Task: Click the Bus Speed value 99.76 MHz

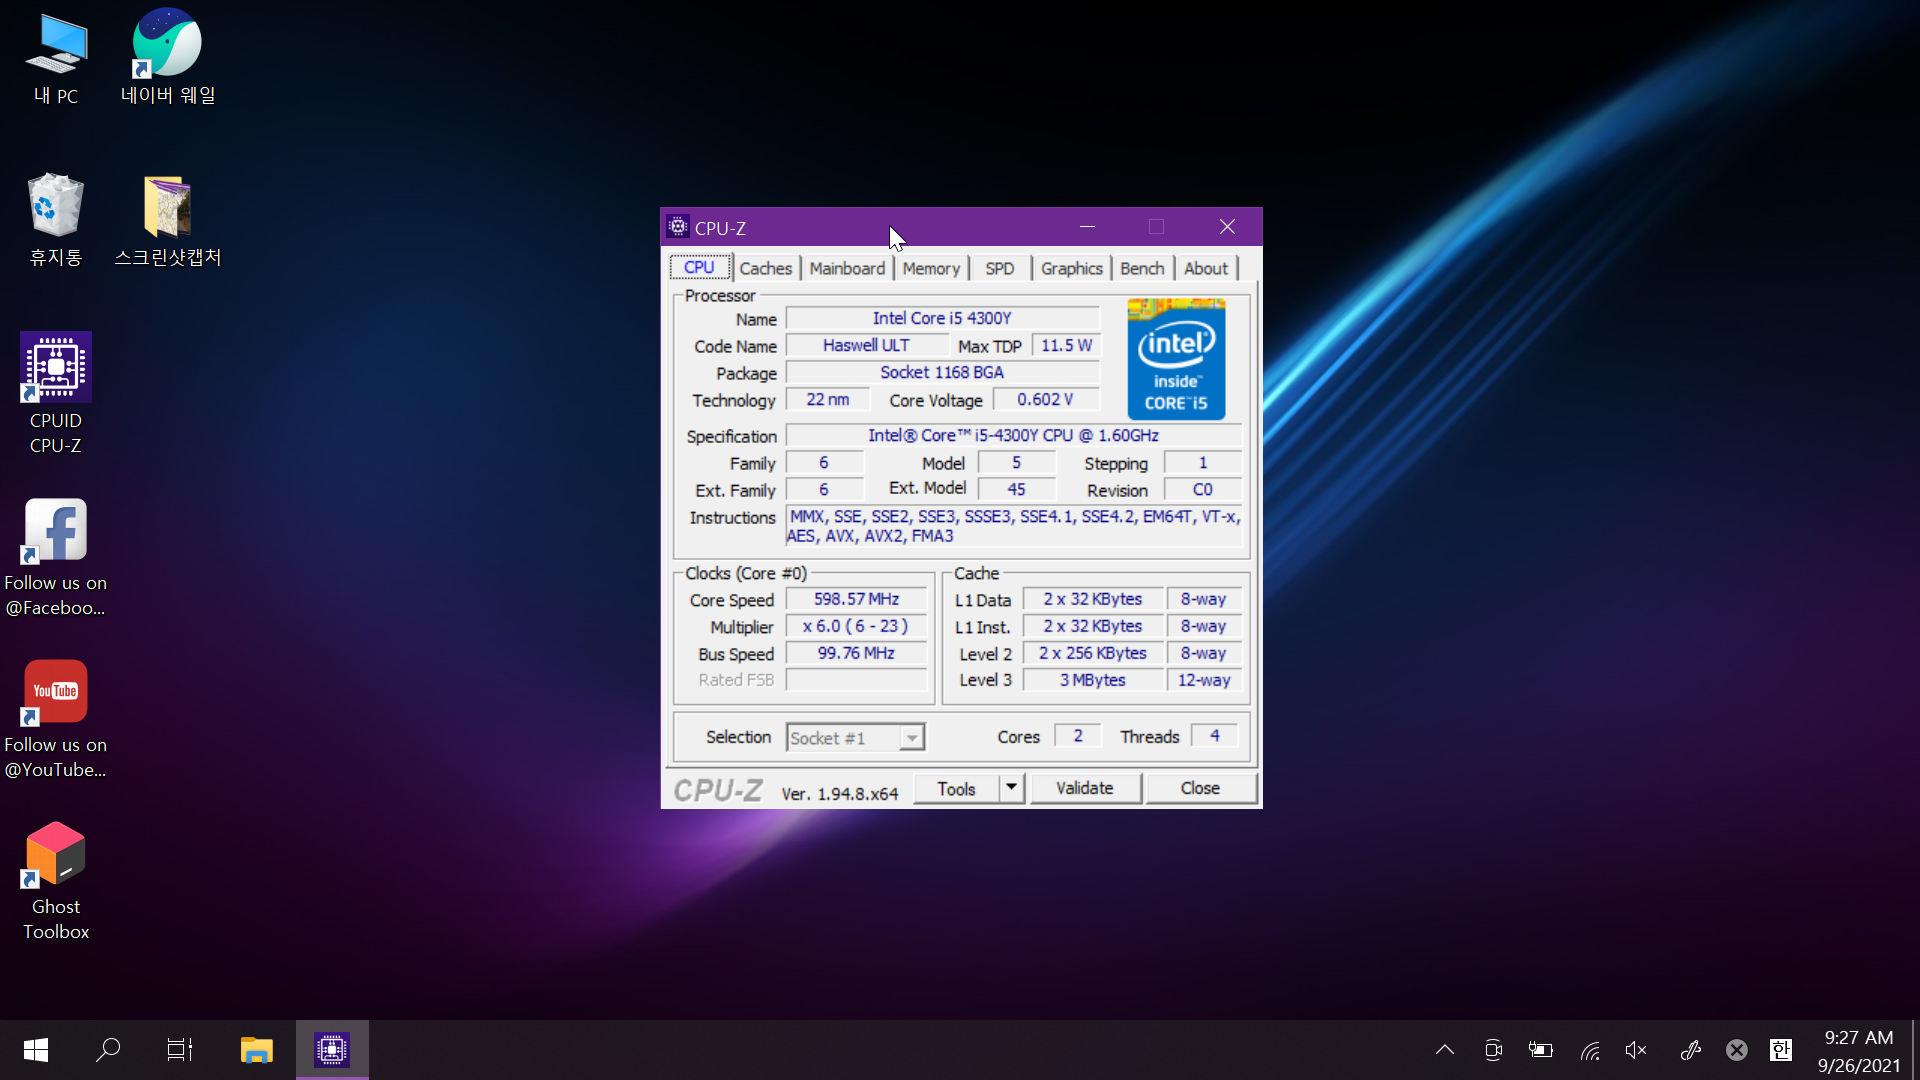Action: tap(856, 653)
